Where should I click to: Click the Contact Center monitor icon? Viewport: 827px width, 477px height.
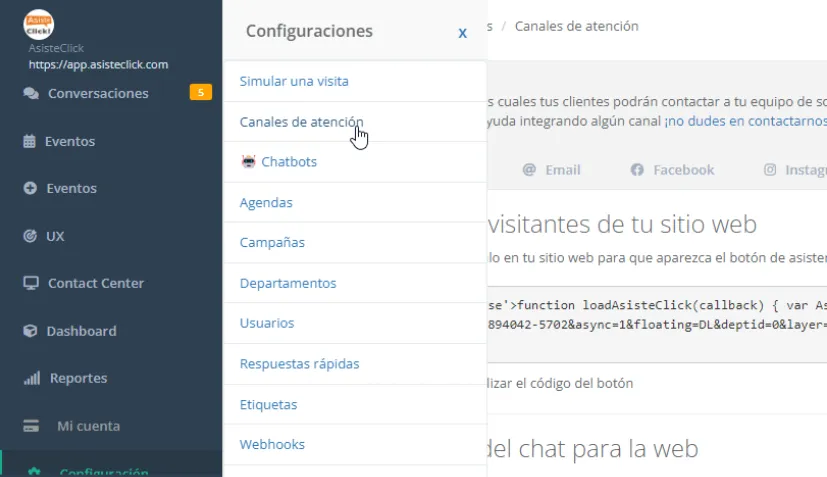pyautogui.click(x=31, y=283)
